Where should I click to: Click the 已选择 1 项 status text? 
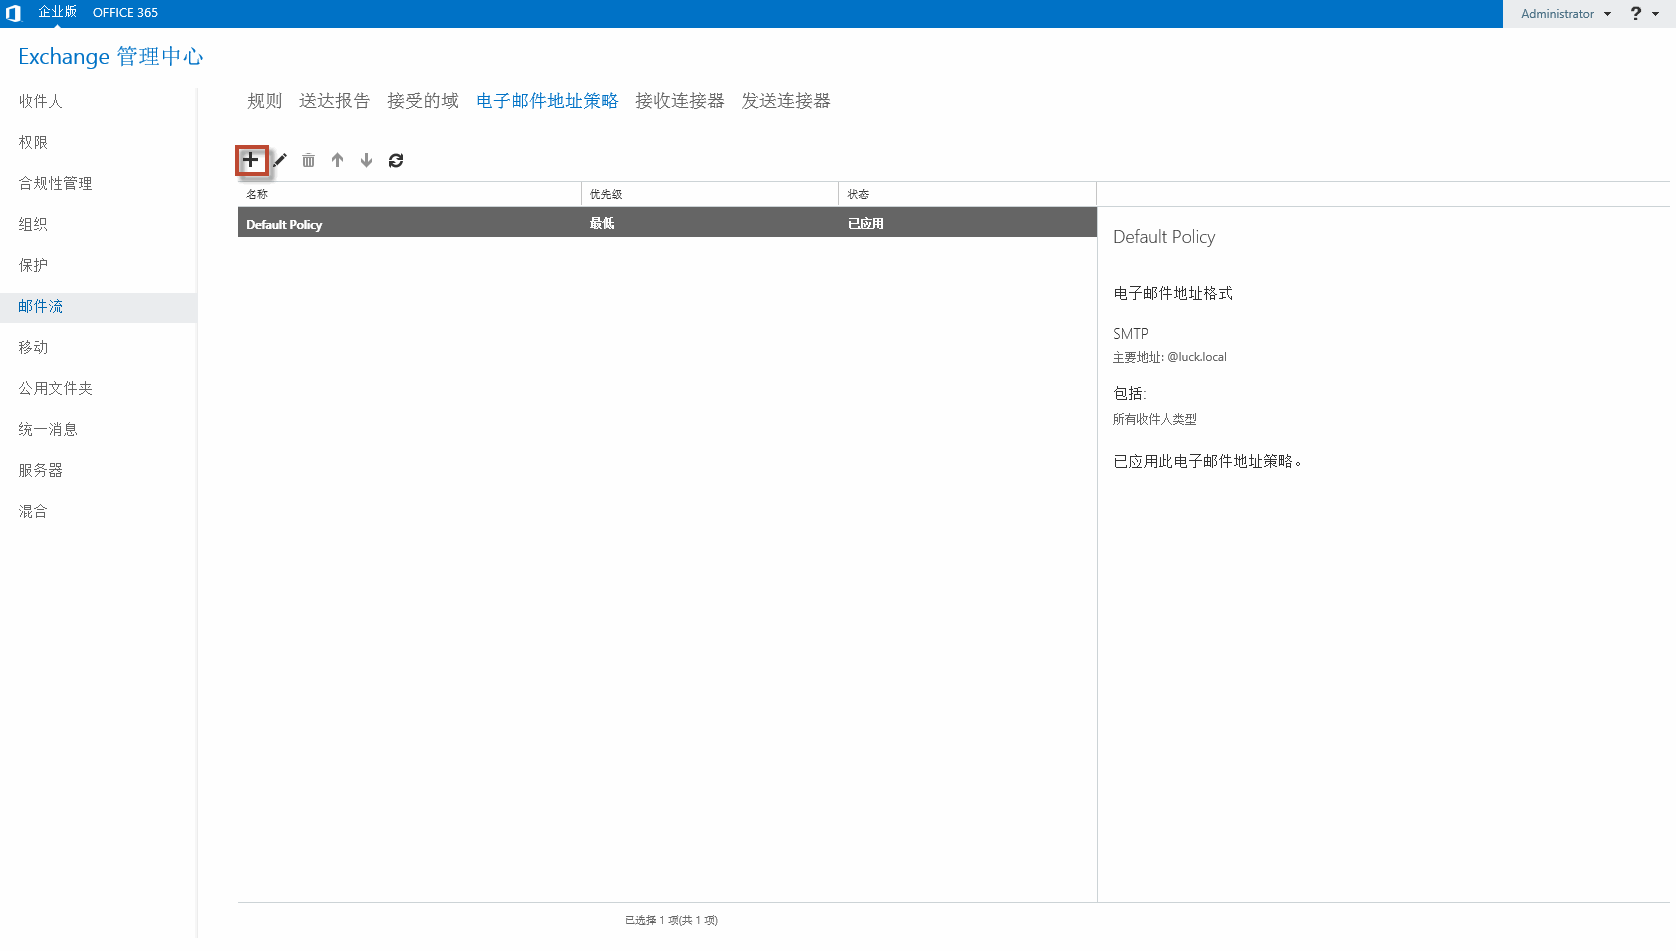click(671, 920)
